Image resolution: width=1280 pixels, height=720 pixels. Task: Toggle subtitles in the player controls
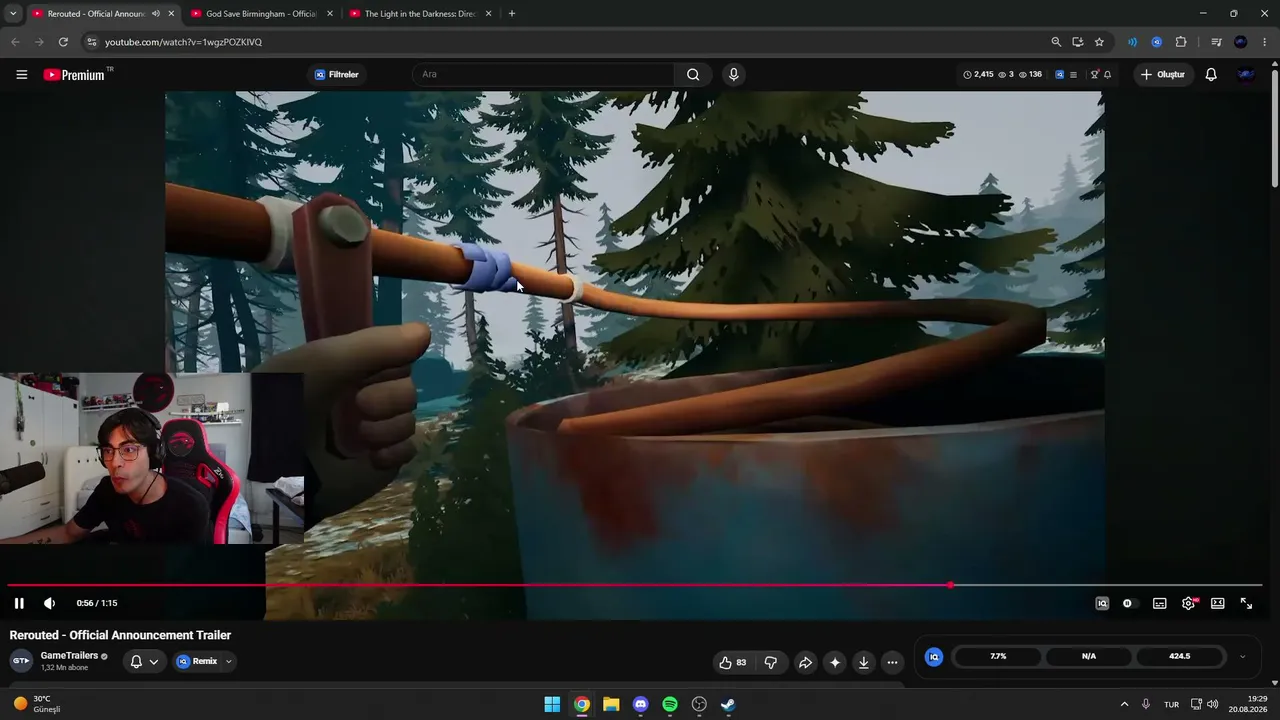tap(1159, 603)
